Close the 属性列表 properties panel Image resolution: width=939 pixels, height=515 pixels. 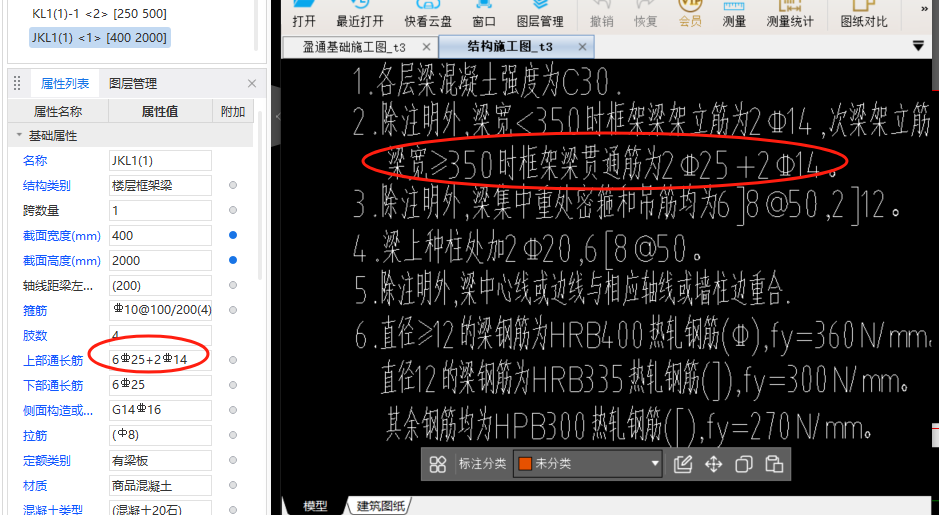pyautogui.click(x=252, y=83)
